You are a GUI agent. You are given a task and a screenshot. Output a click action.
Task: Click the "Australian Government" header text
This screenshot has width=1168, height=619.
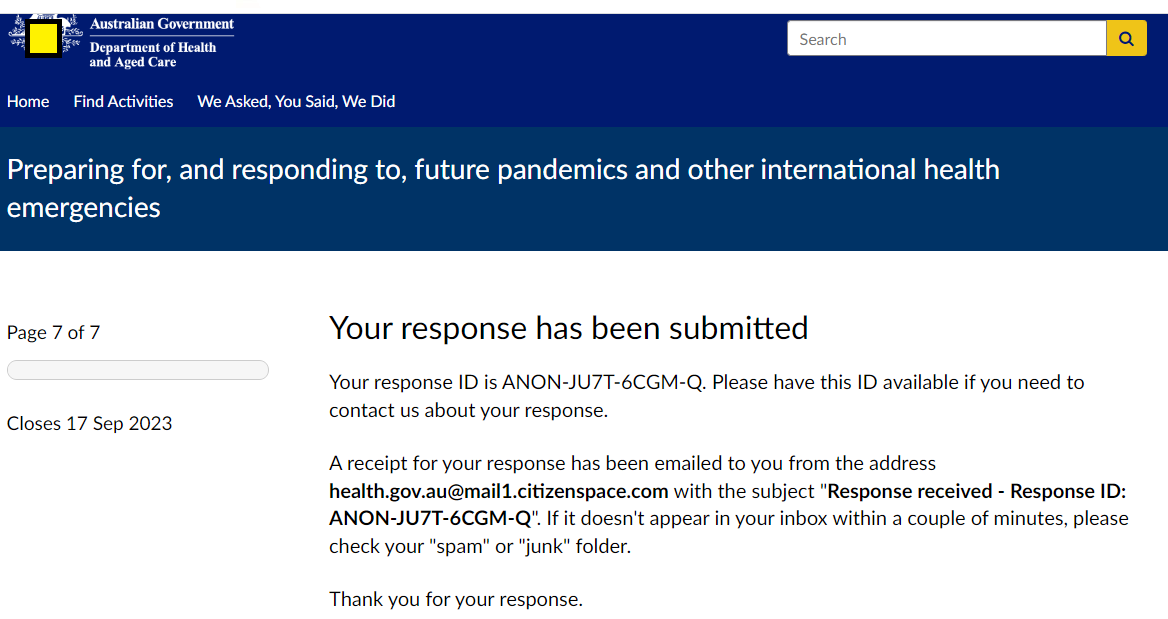coord(162,24)
